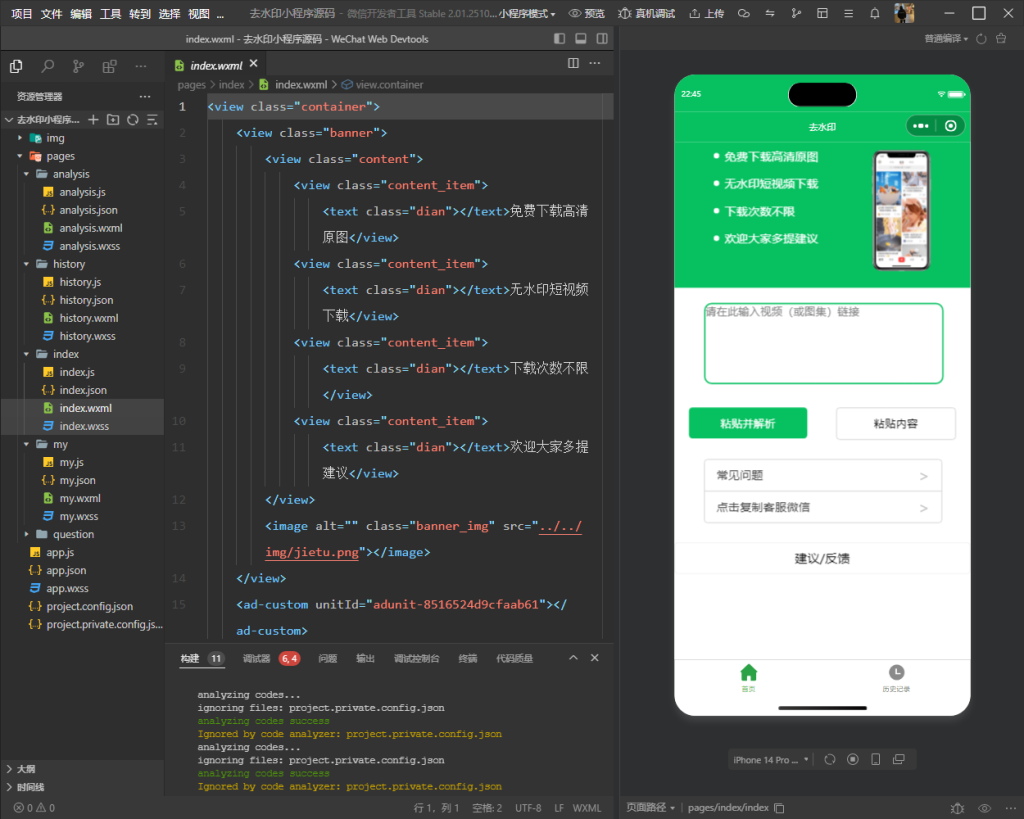Collapse the analysis folder
The width and height of the screenshot is (1024, 819).
71,174
